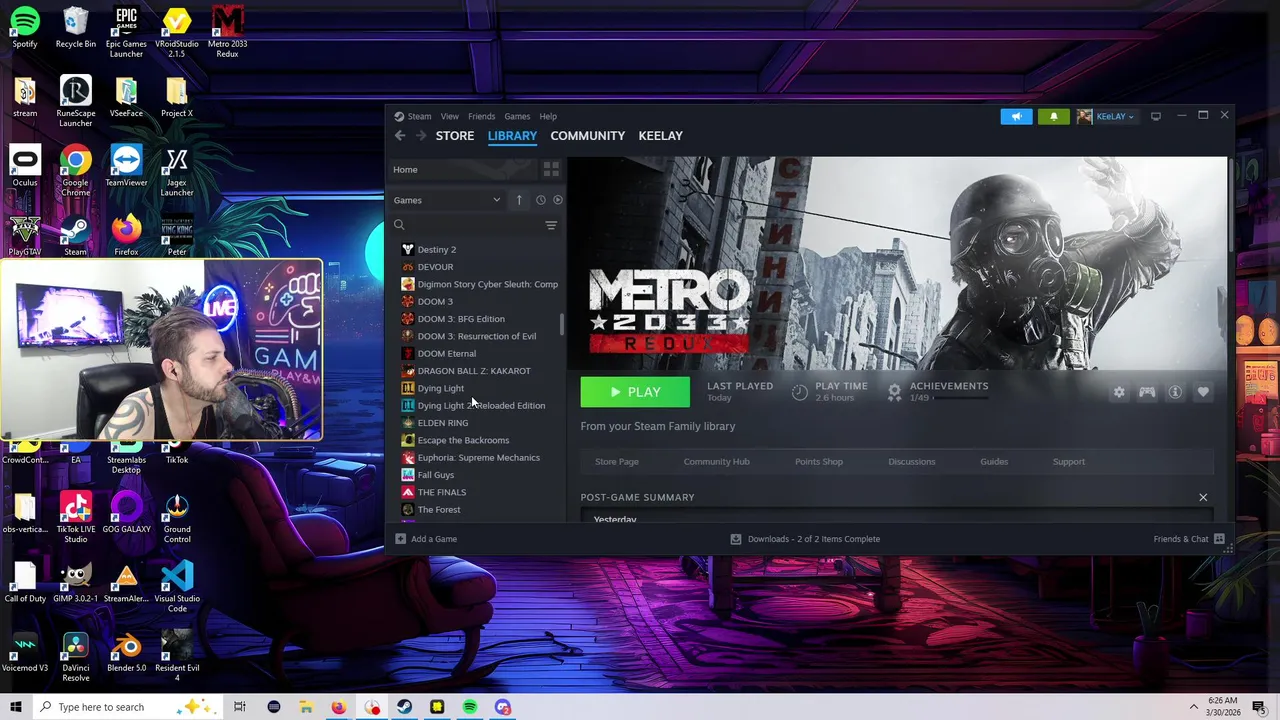Favorite Metro 2033 with heart icon

pyautogui.click(x=1203, y=392)
